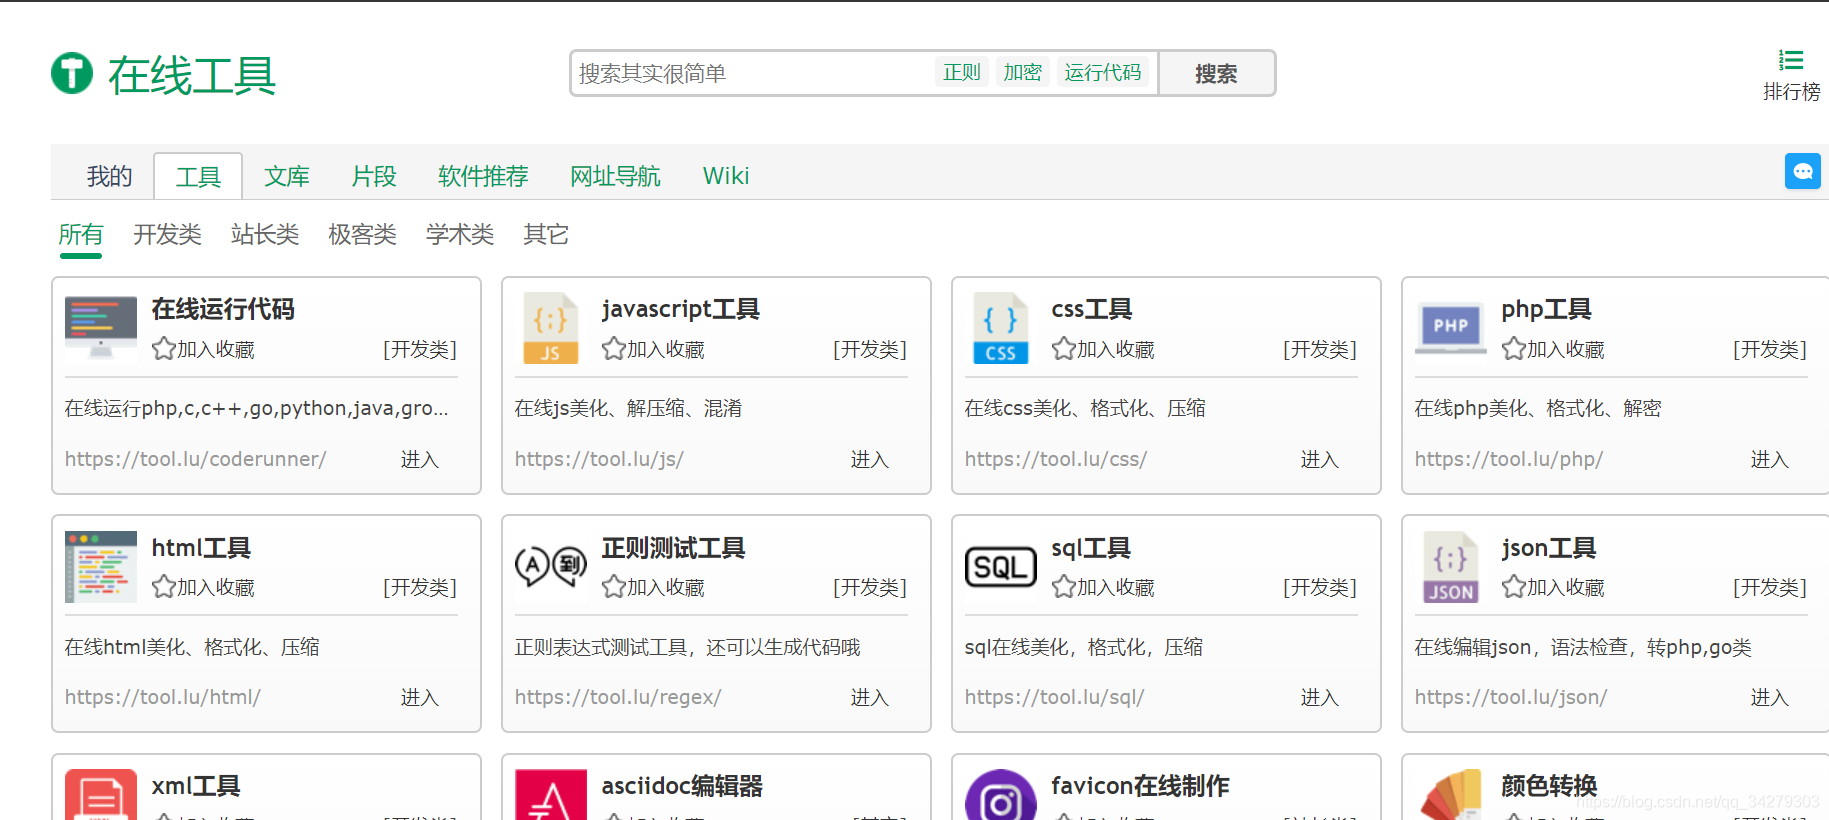The width and height of the screenshot is (1829, 820).
Task: Click the css工具 CSS file icon
Action: pyautogui.click(x=1001, y=328)
